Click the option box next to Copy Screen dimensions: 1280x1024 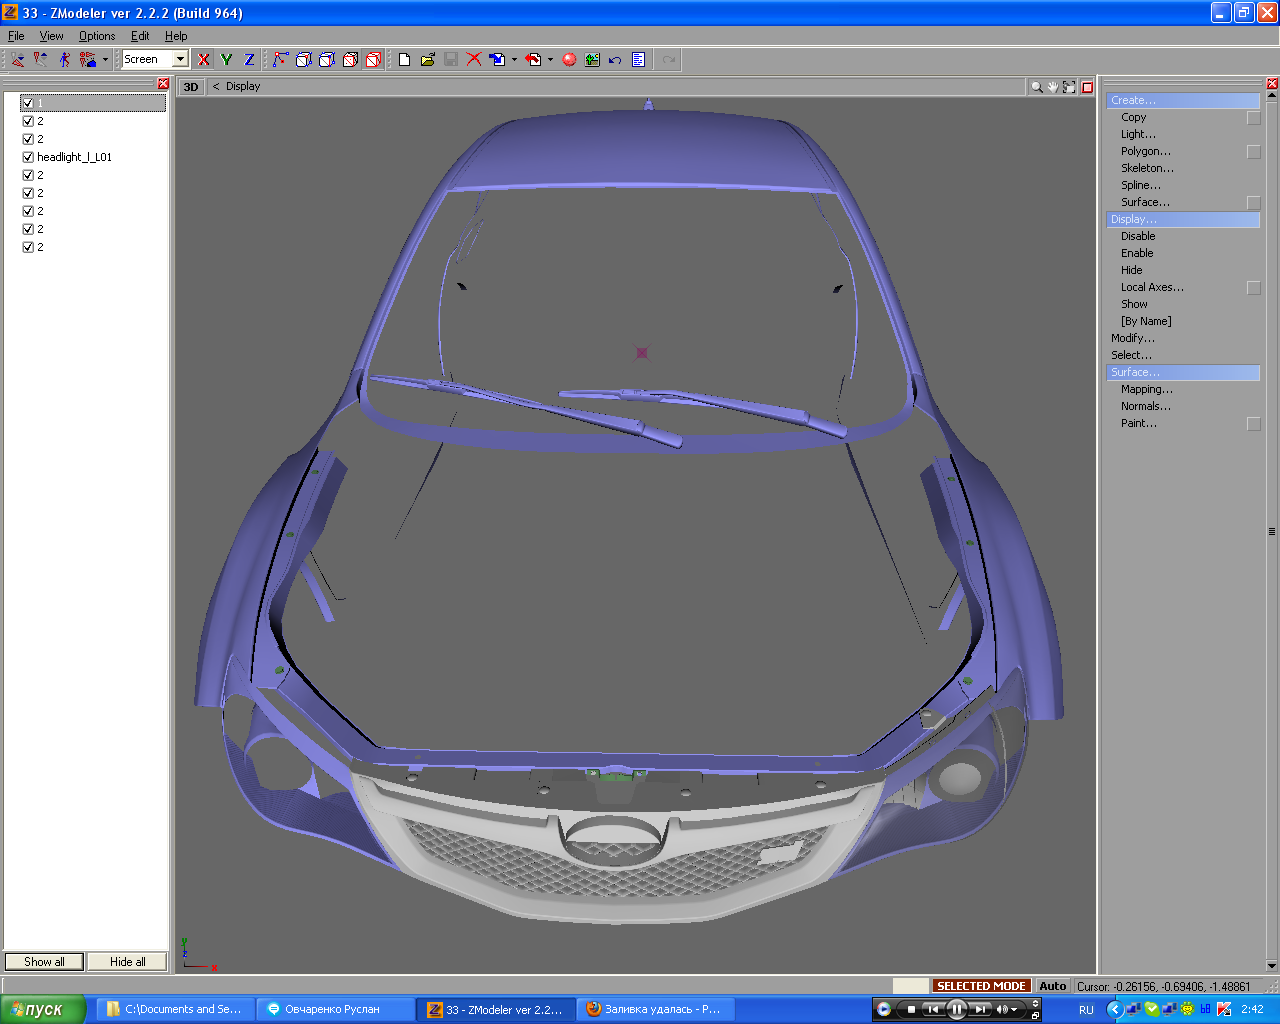coord(1253,118)
